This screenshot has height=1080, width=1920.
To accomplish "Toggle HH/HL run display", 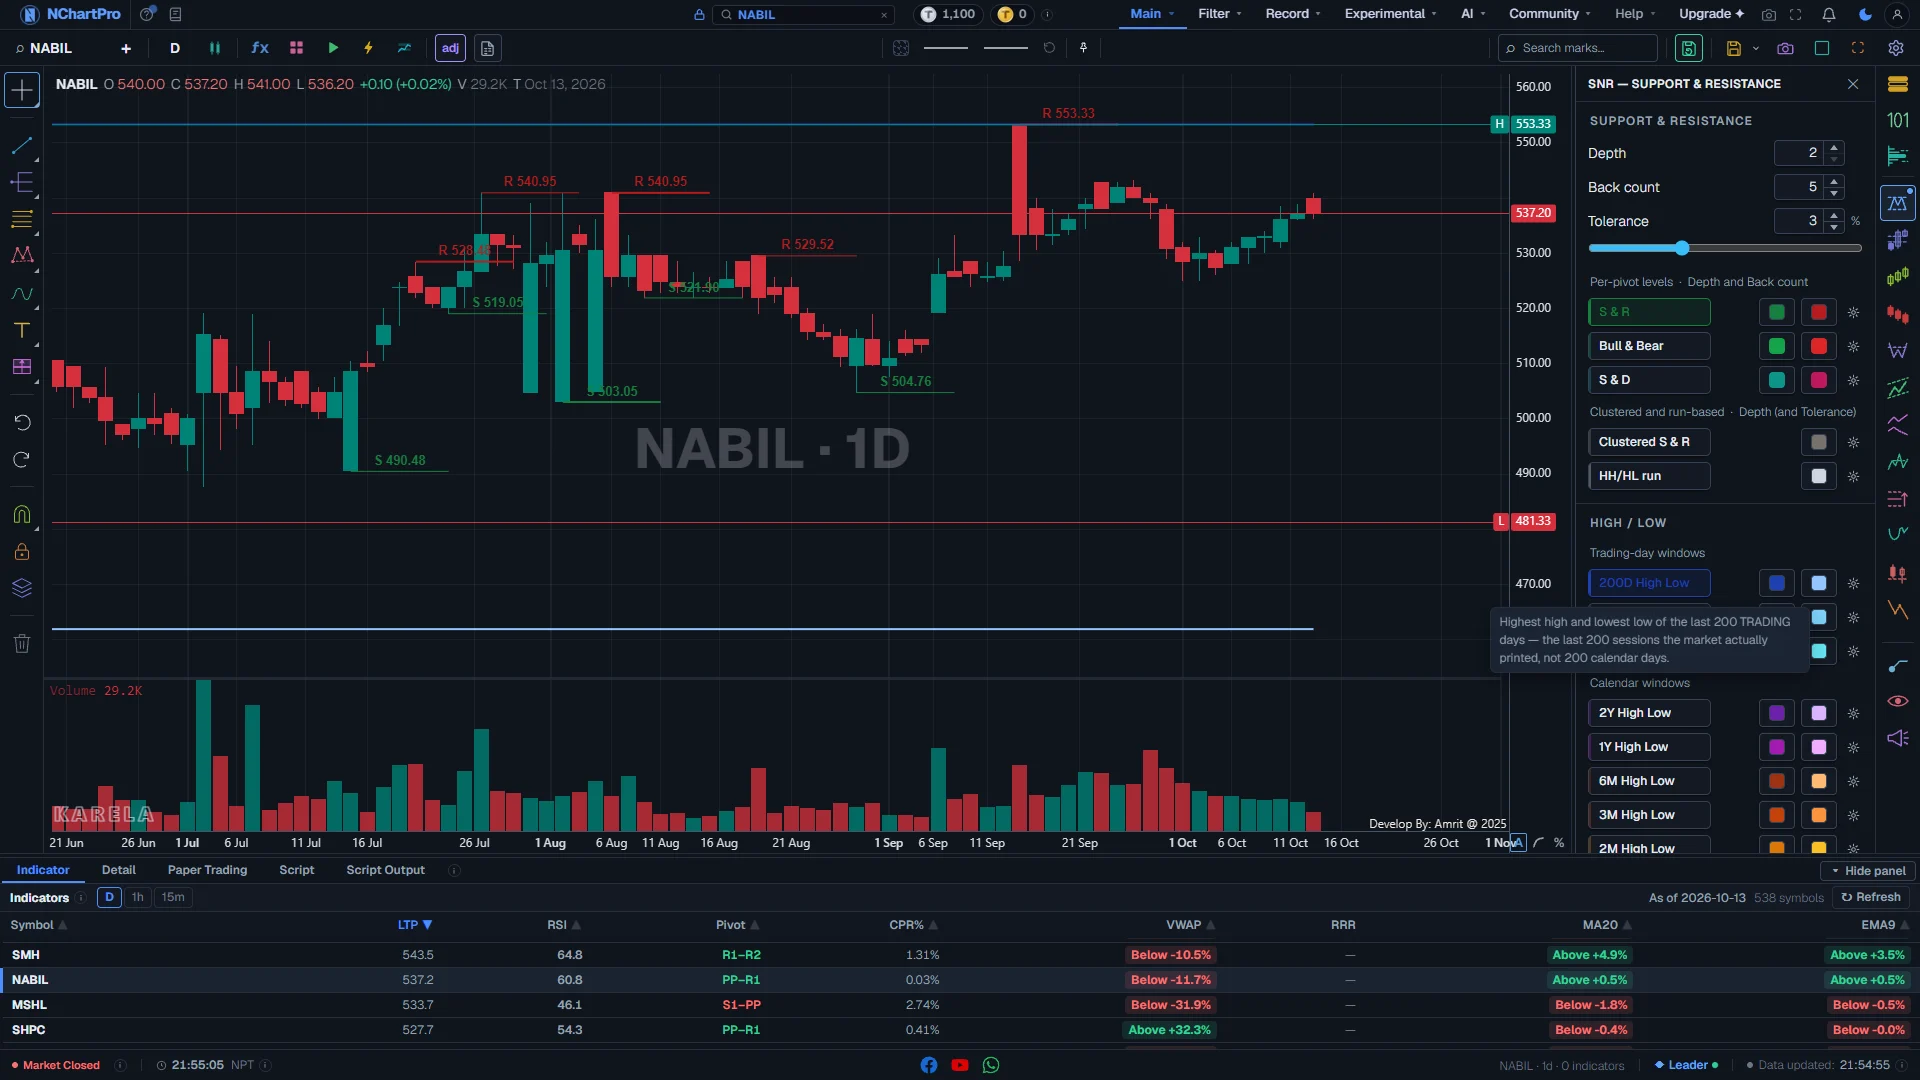I will (x=1649, y=476).
